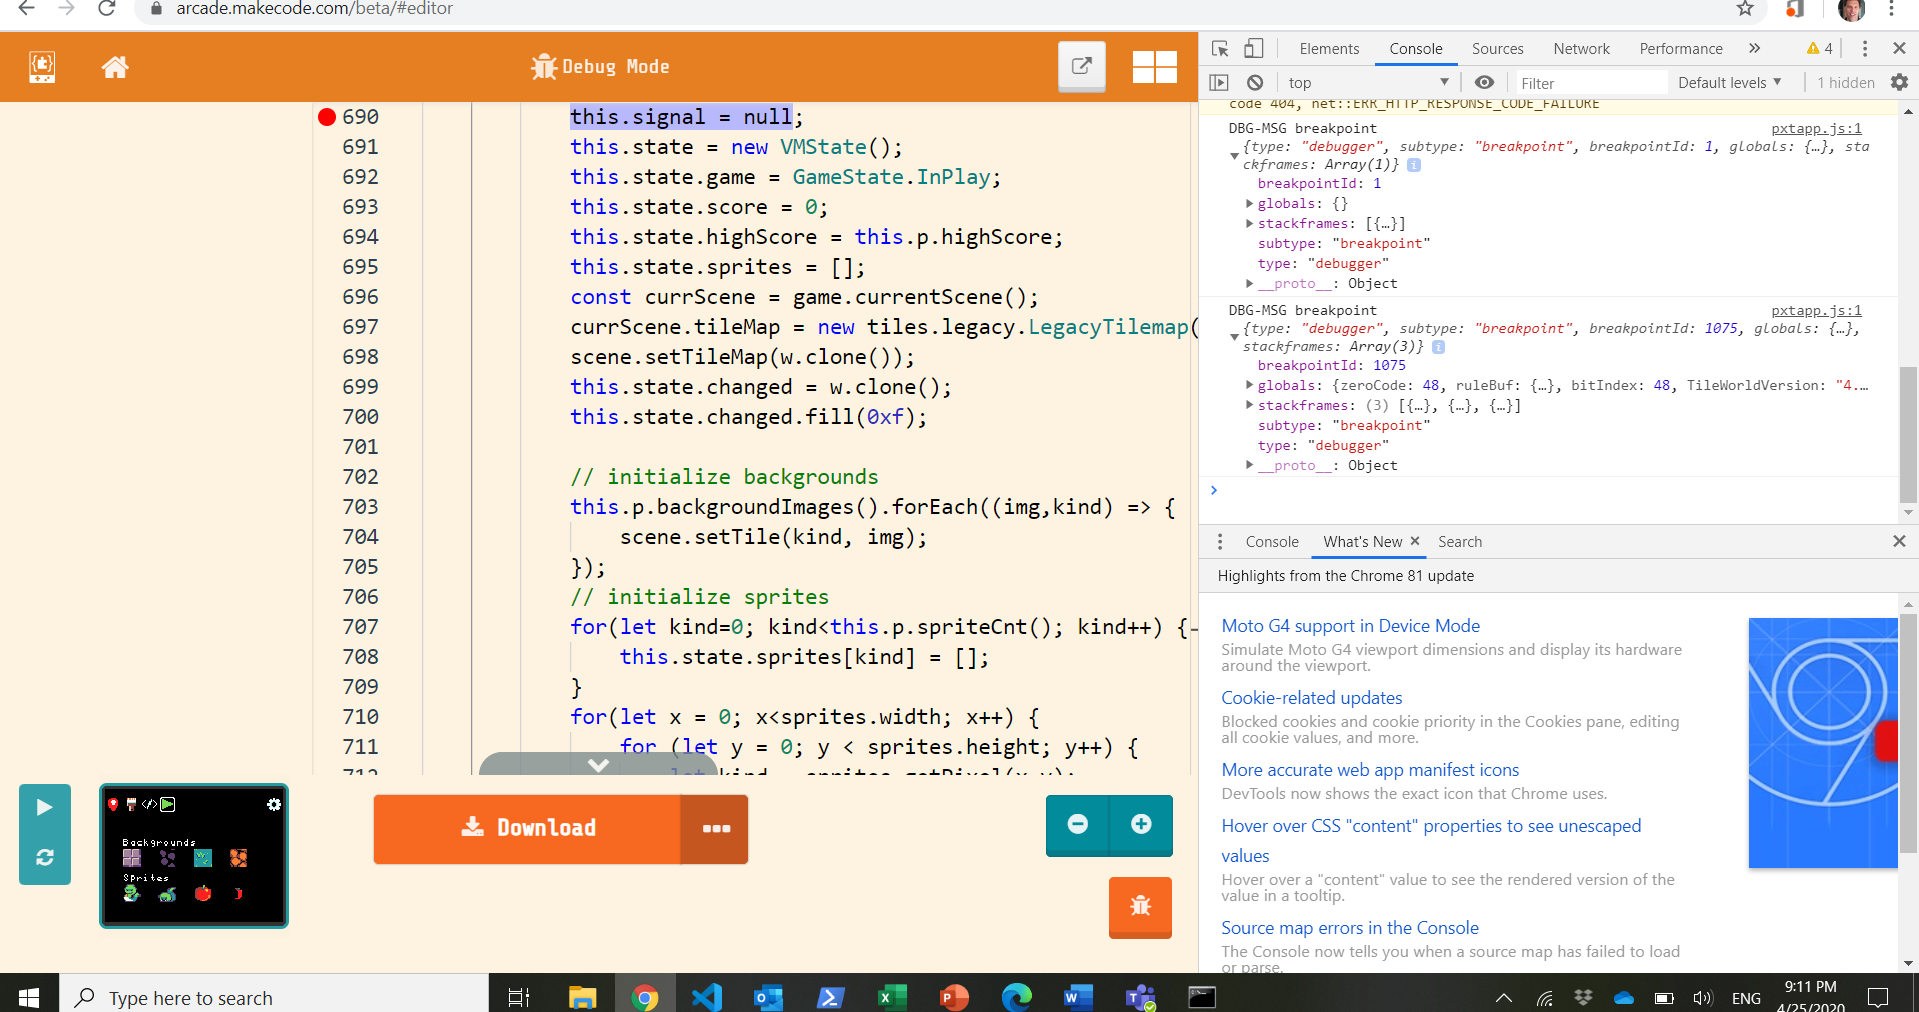
Task: Open the debug bug icon near the simulator
Action: click(1140, 908)
